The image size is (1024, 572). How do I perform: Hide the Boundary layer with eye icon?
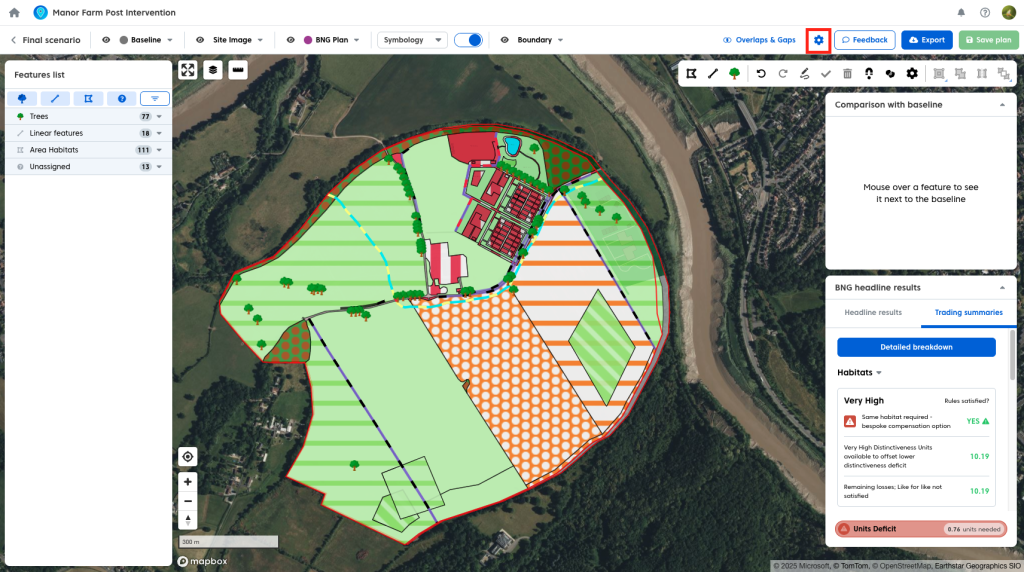[504, 40]
